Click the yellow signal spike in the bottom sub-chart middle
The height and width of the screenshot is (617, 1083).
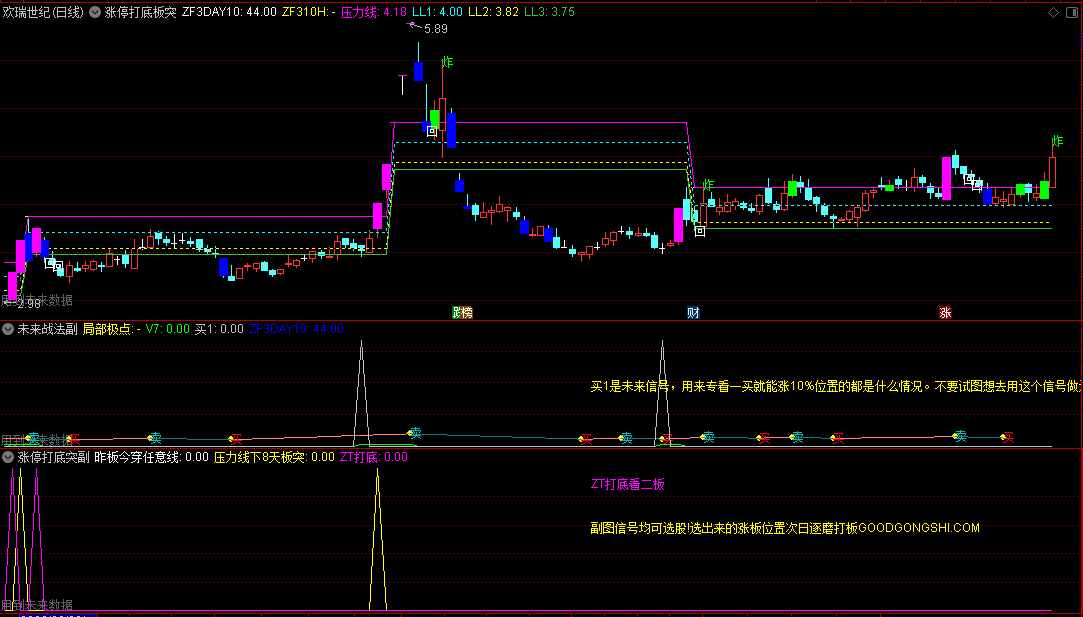tap(377, 539)
